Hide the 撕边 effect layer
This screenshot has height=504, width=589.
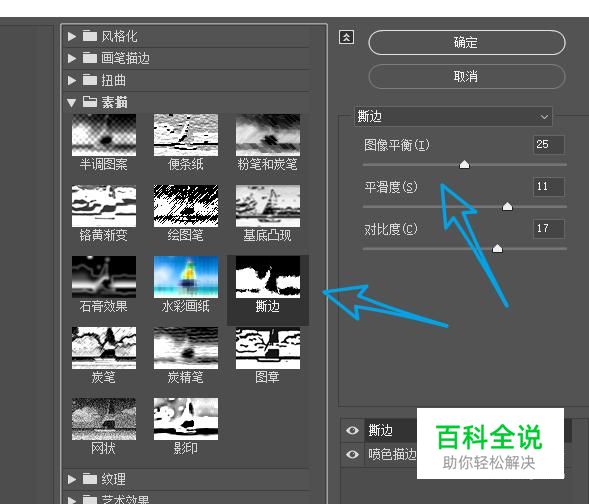pos(352,430)
